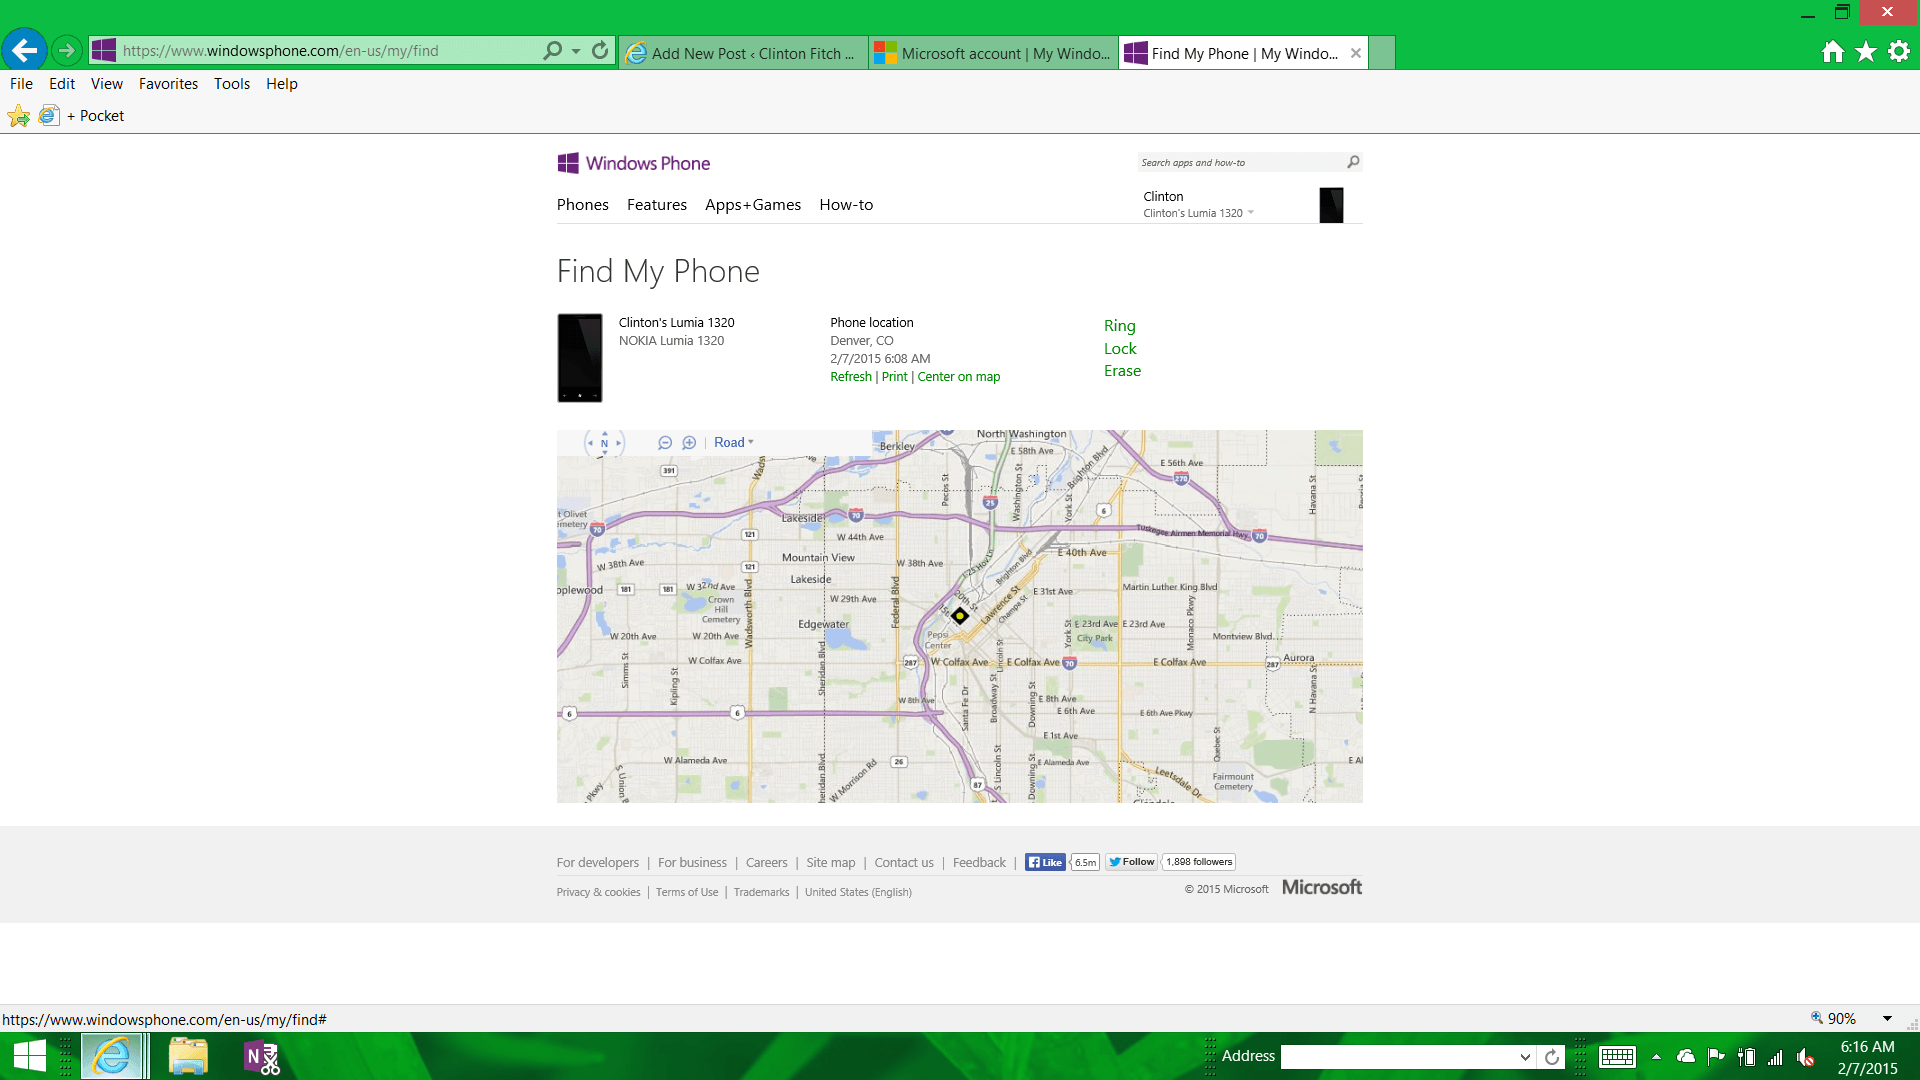Open the Contact us footer link

pyautogui.click(x=904, y=863)
